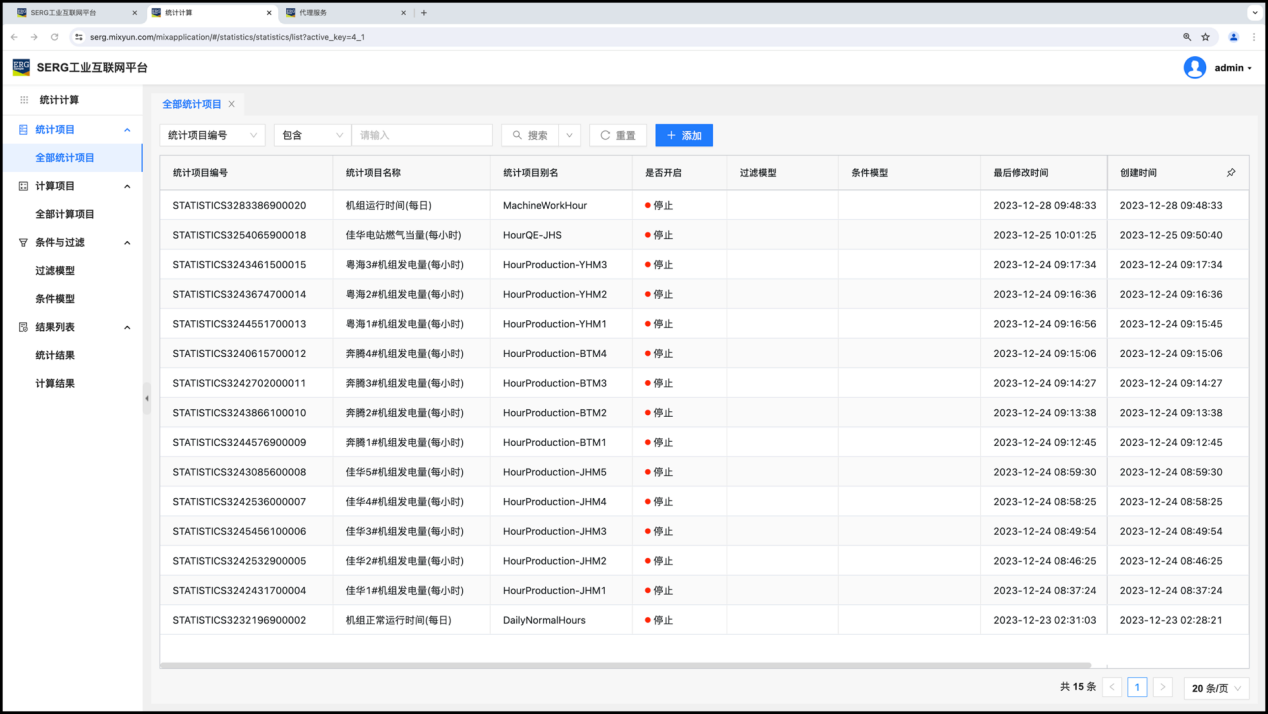This screenshot has width=1268, height=714.
Task: Go to 统计结果 in the sidebar
Action: click(55, 355)
